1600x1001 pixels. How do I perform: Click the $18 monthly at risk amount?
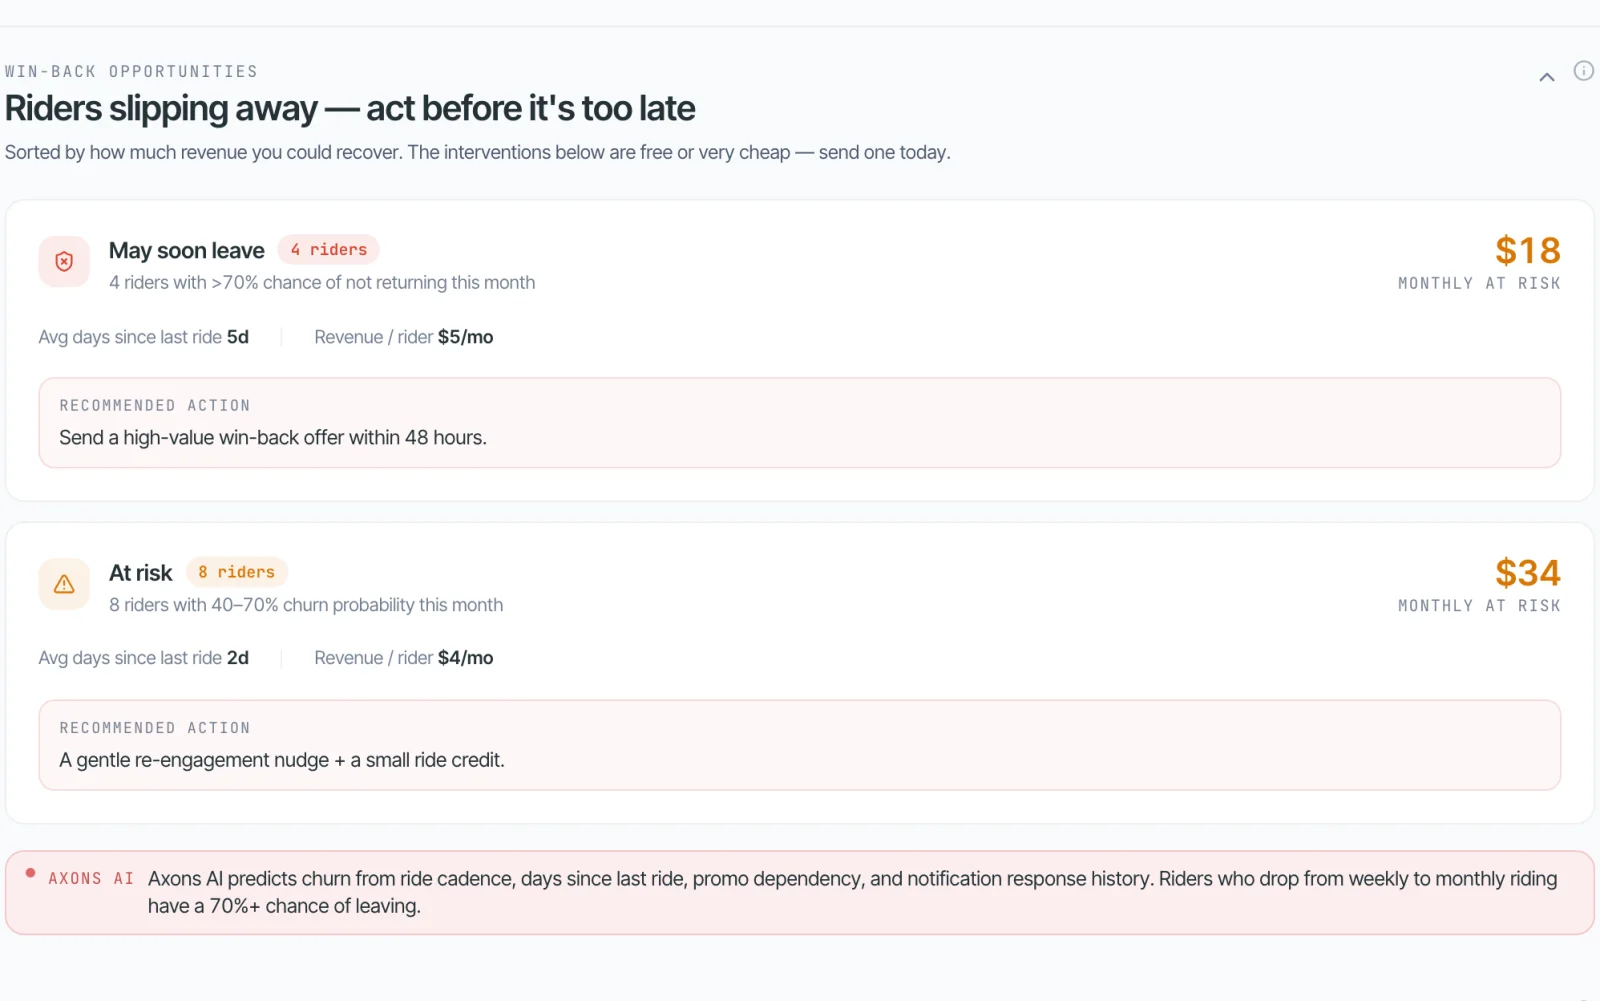tap(1528, 250)
